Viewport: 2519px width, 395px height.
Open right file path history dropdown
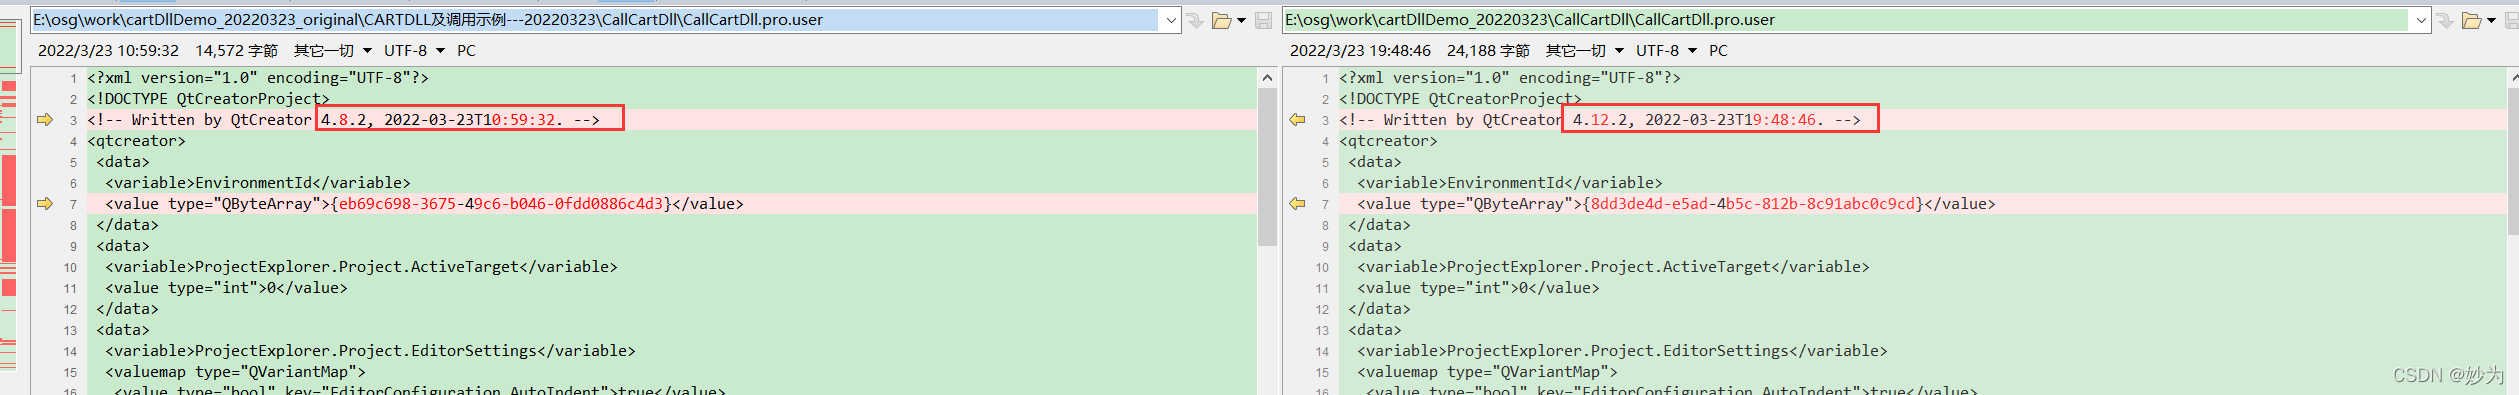(x=2421, y=20)
